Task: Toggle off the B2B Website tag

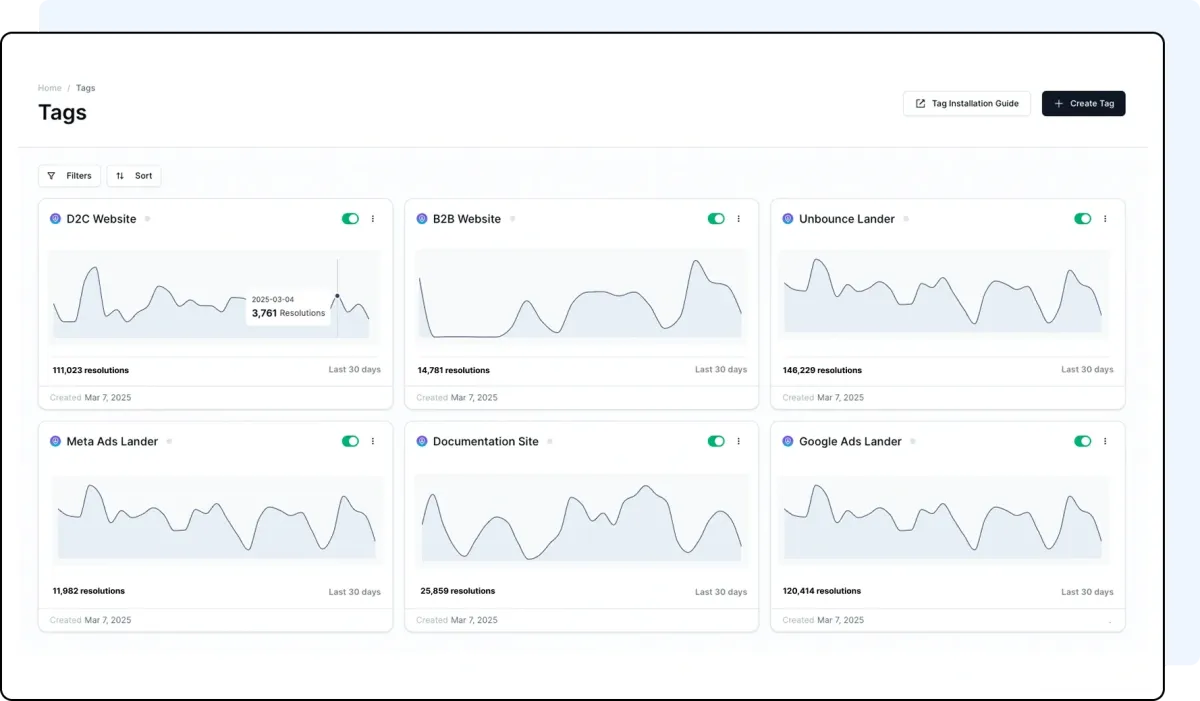Action: coord(716,219)
